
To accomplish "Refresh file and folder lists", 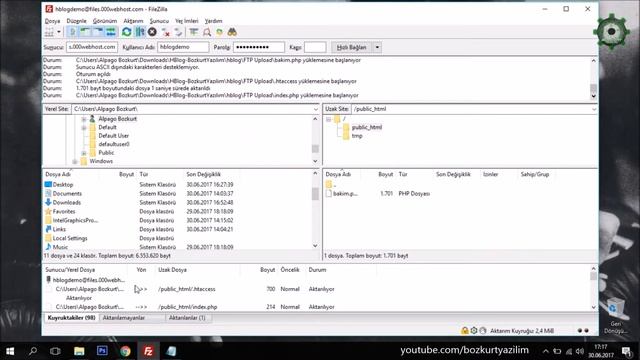I will click(x=127, y=32).
